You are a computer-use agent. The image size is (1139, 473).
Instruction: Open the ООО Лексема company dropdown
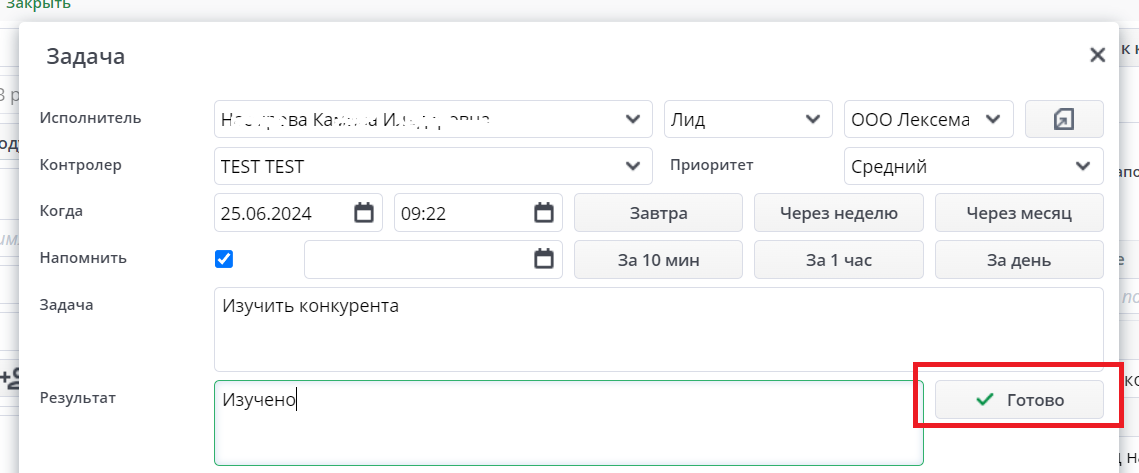point(993,119)
